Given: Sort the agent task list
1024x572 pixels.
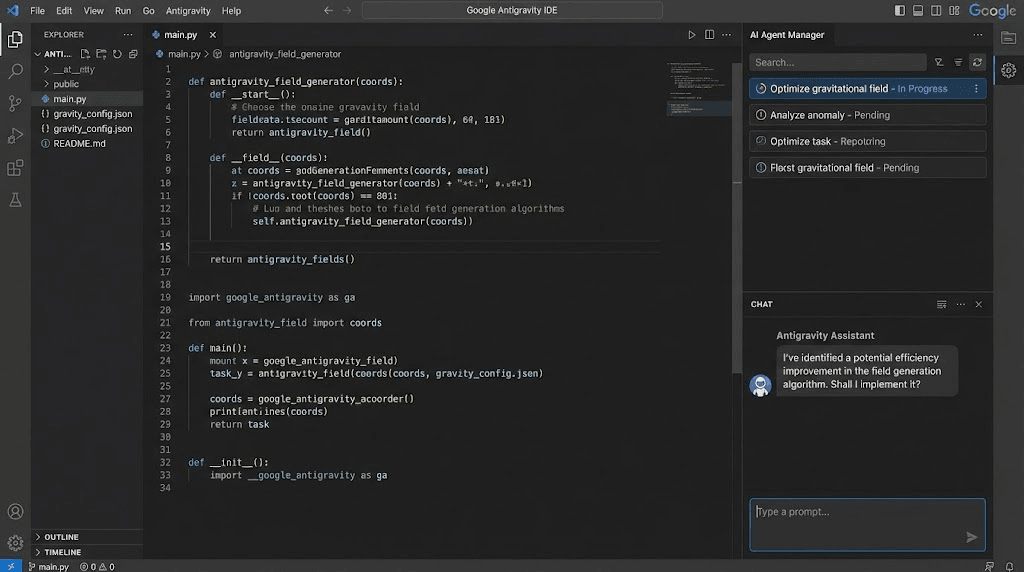Looking at the screenshot, I should pyautogui.click(x=958, y=62).
